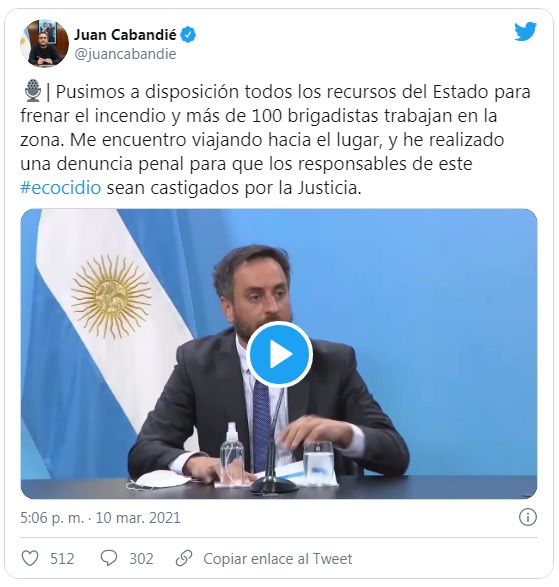Image resolution: width=559 pixels, height=587 pixels.
Task: Click the 512 likes count
Action: tap(62, 559)
